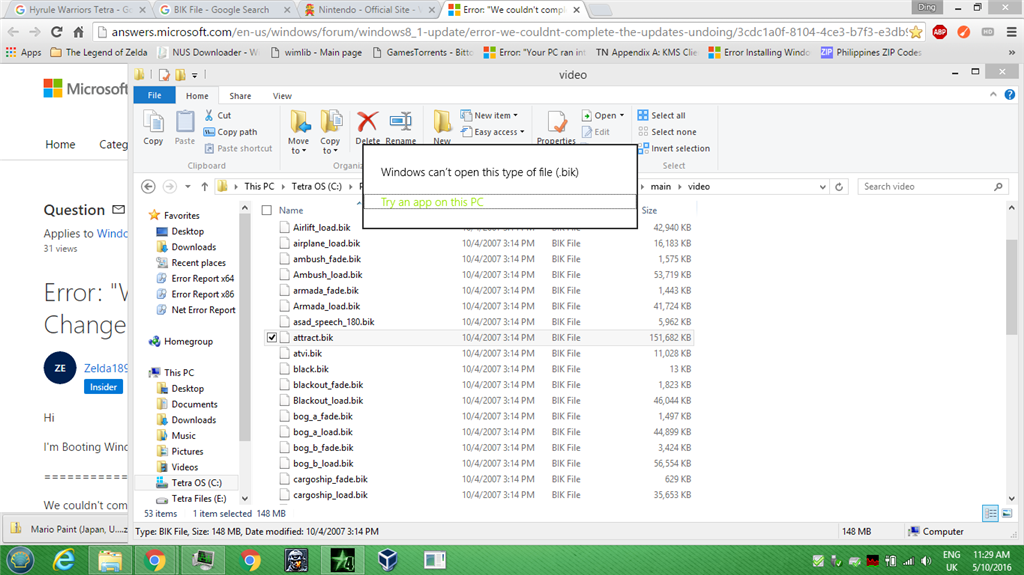The height and width of the screenshot is (575, 1024).
Task: Open the Easy access dropdown
Action: (492, 132)
